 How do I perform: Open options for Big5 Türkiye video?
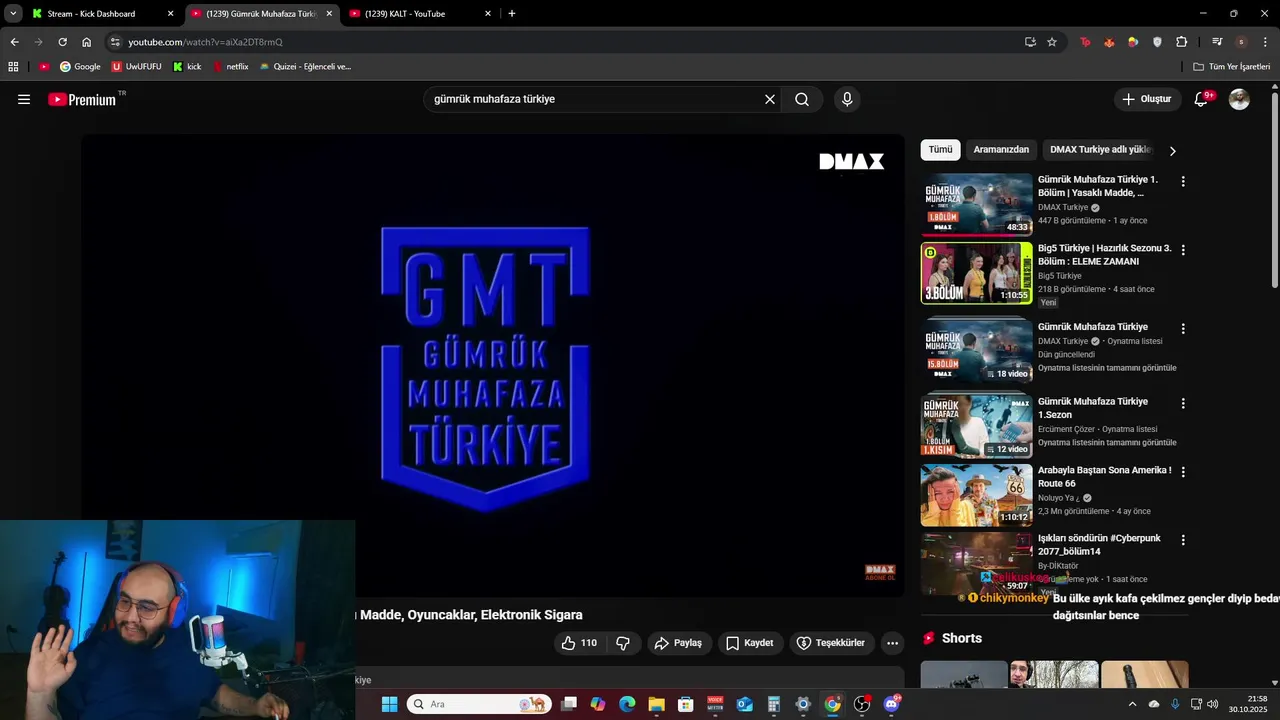click(1183, 250)
